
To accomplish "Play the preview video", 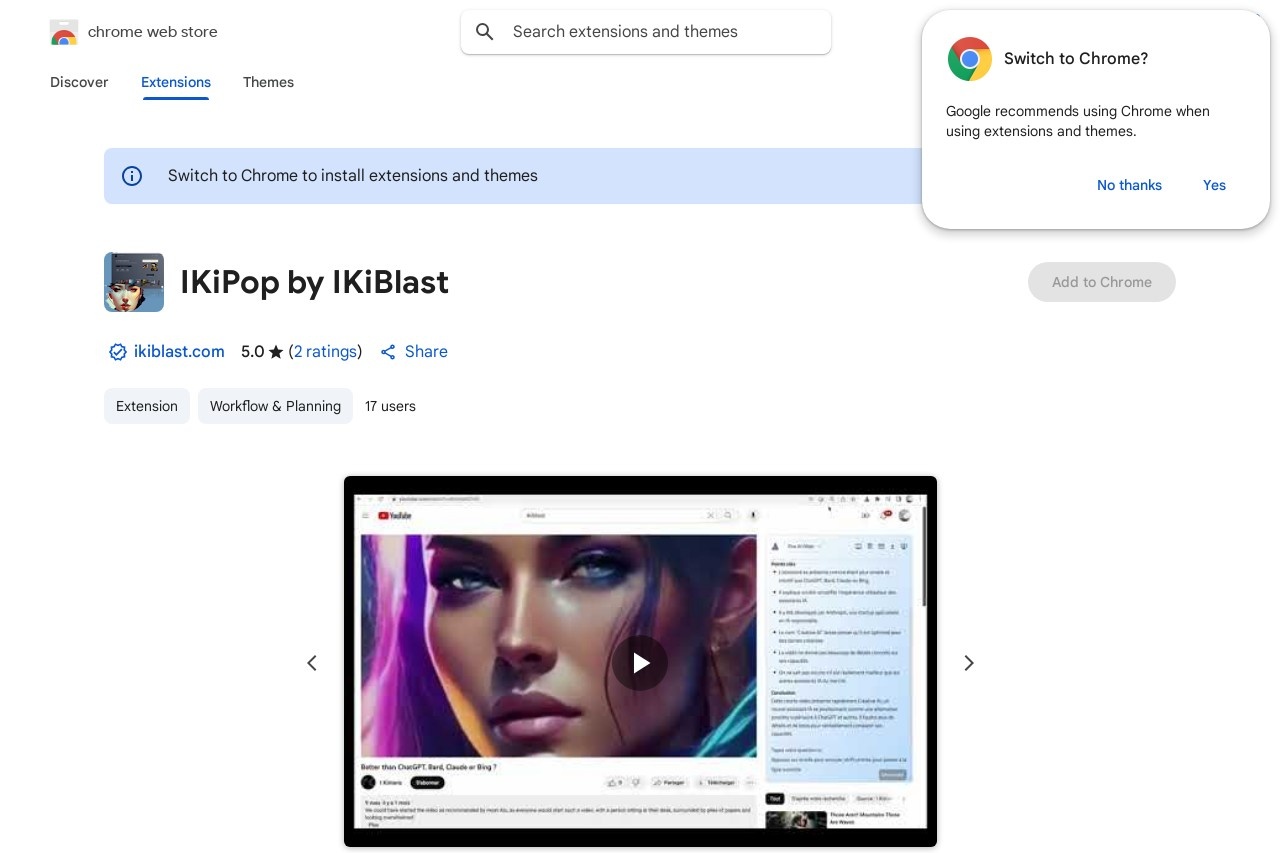I will pos(640,662).
